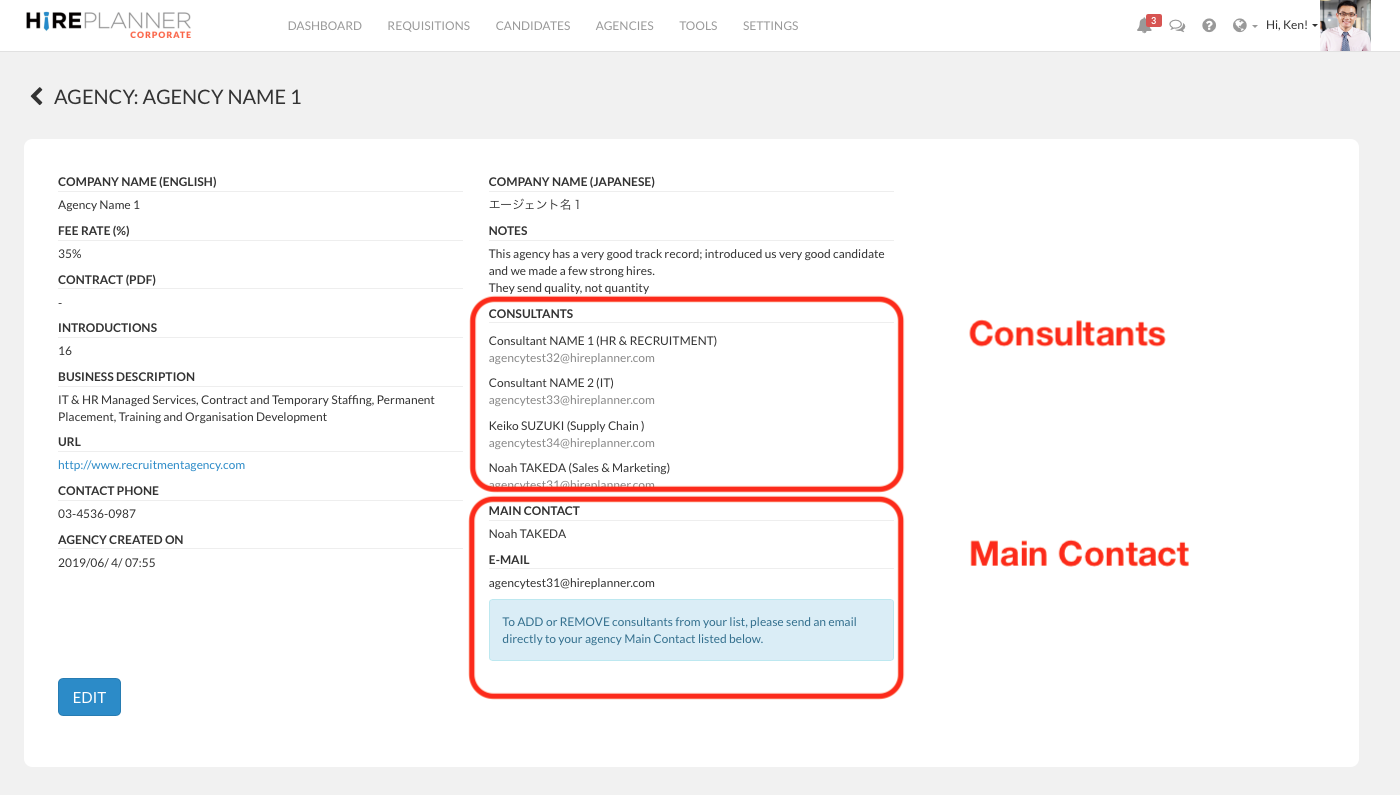Click the main contact e-mail agencytest31
The height and width of the screenshot is (795, 1400).
point(571,583)
